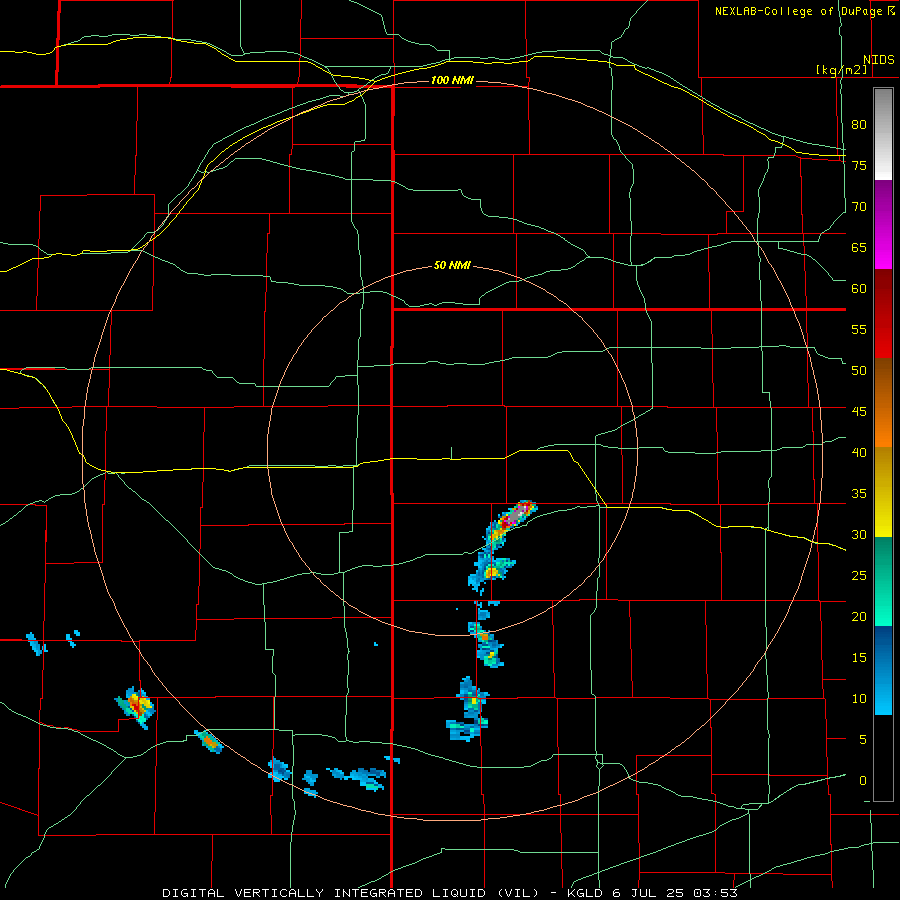Click the Digital Vertically Integrated Liquid caption

tap(449, 893)
